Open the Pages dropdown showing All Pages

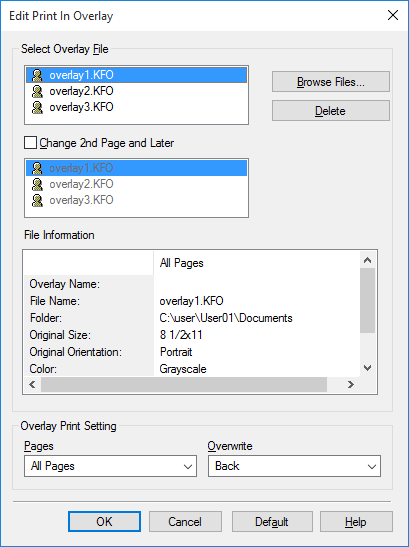(x=110, y=466)
